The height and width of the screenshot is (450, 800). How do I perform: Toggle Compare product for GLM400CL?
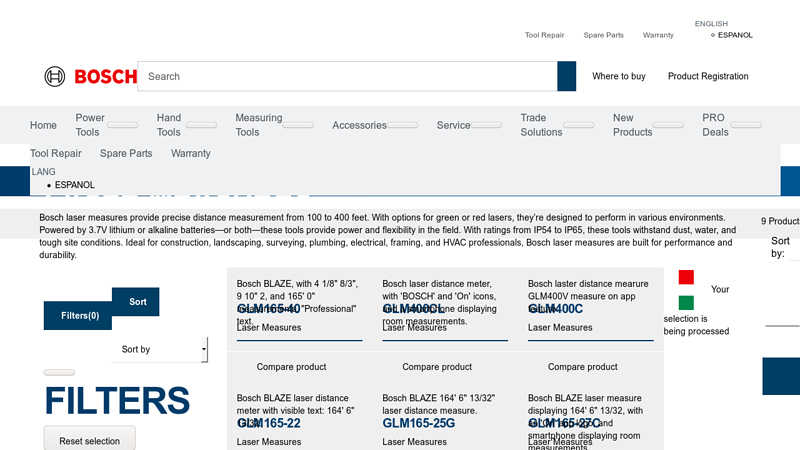(x=437, y=367)
